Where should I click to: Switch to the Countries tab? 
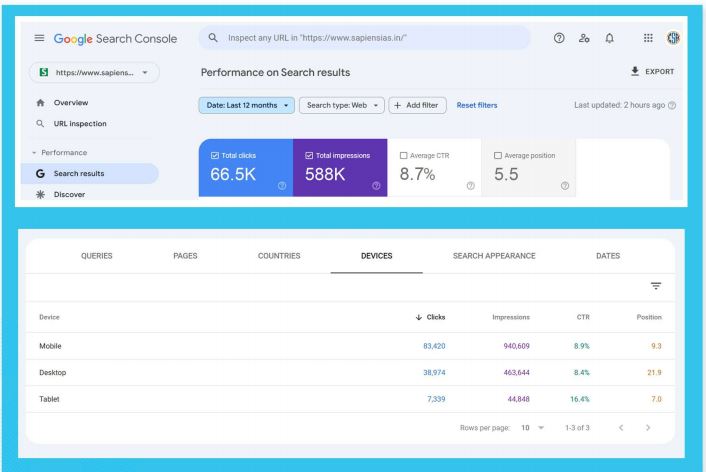[279, 256]
